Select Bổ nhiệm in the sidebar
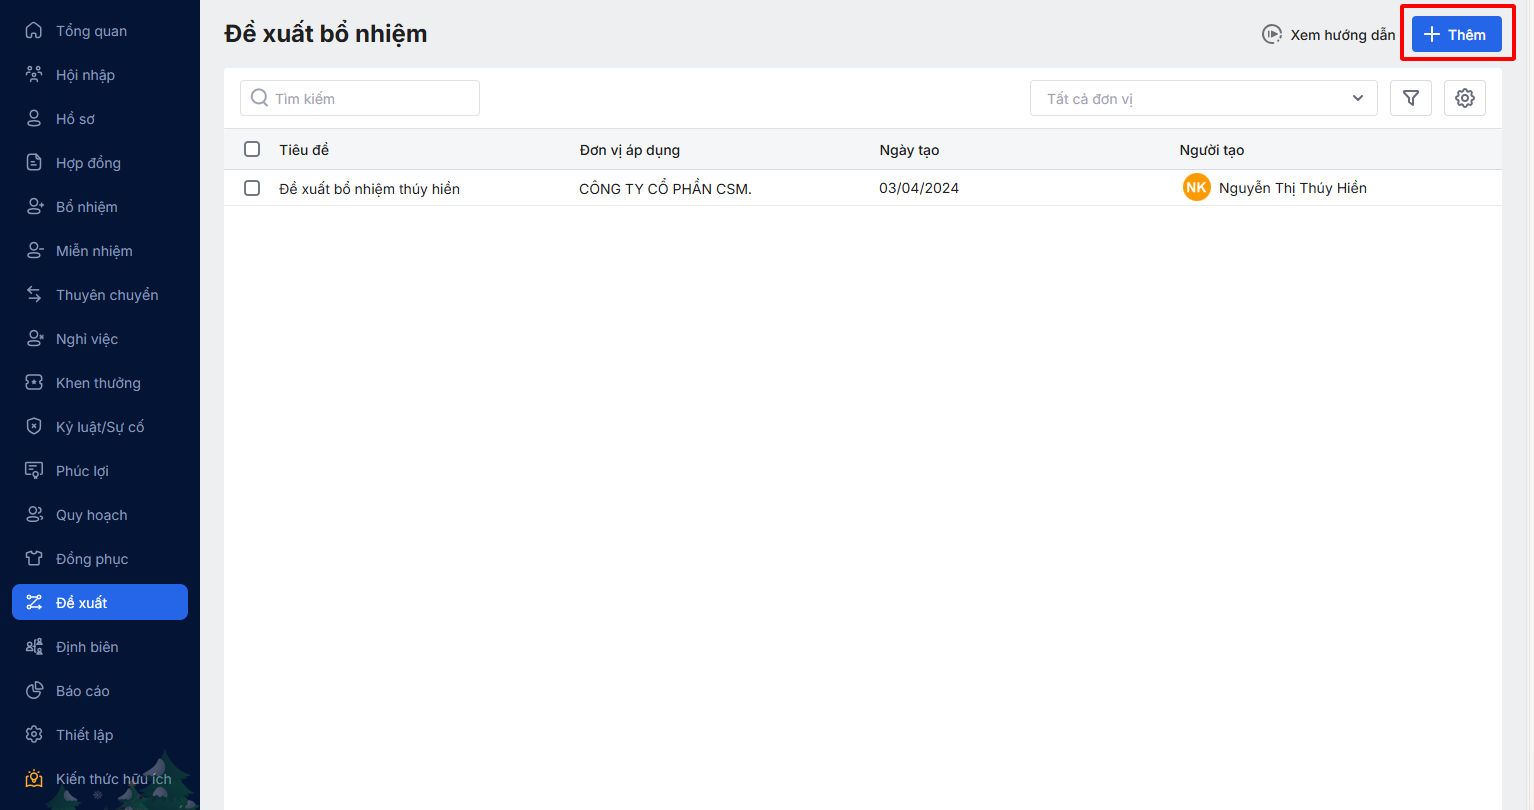The width and height of the screenshot is (1534, 810). click(x=100, y=207)
